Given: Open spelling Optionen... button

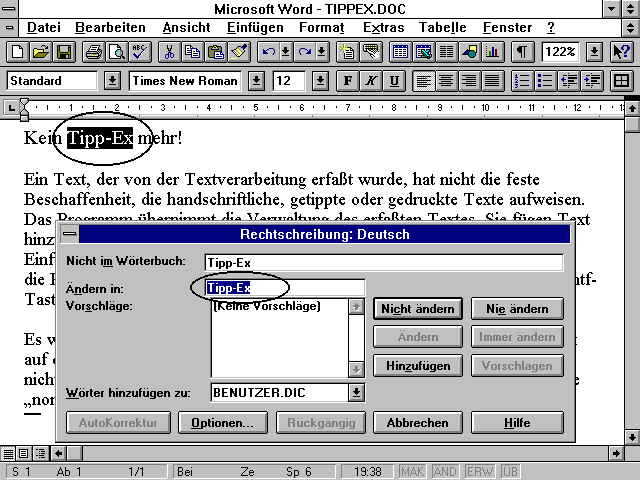Looking at the screenshot, I should 223,422.
